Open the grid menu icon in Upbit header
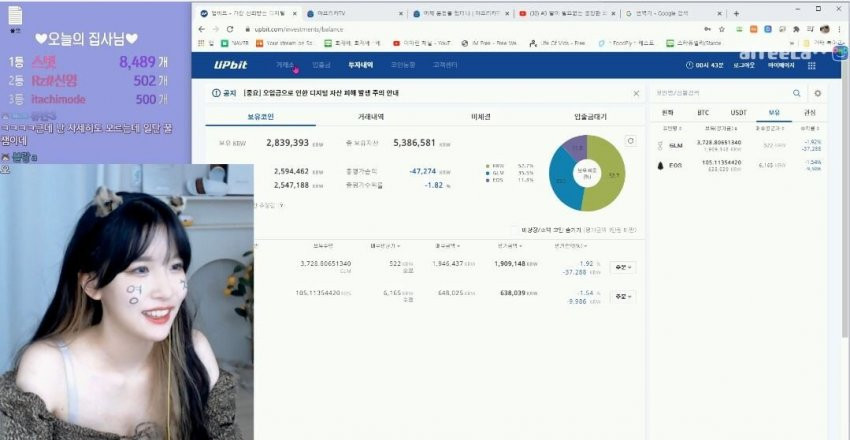 [x=812, y=65]
